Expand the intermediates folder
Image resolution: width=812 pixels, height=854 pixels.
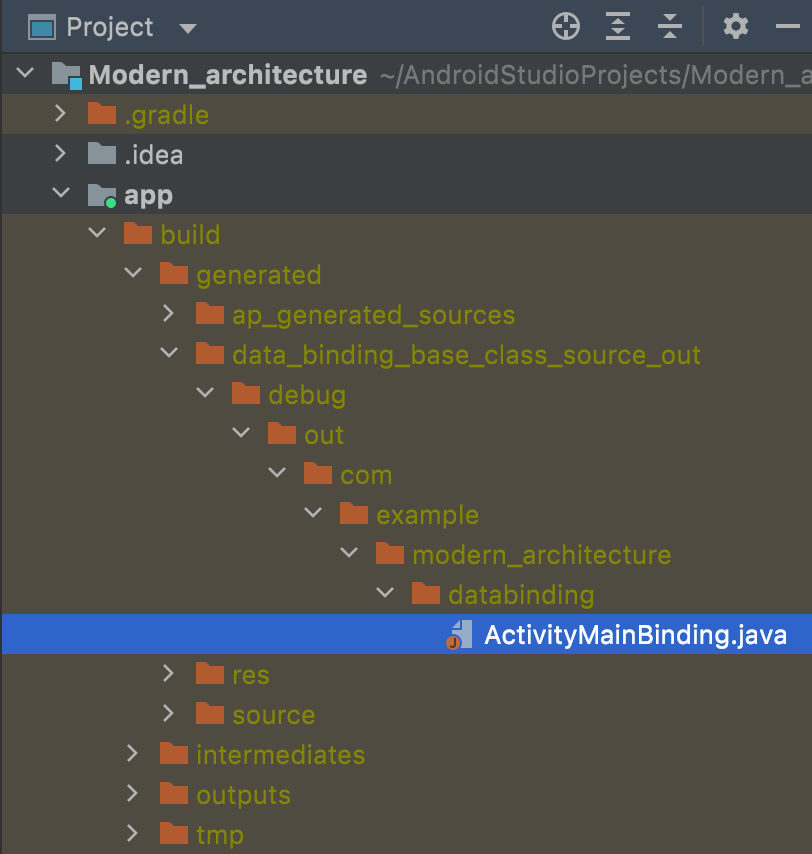132,753
